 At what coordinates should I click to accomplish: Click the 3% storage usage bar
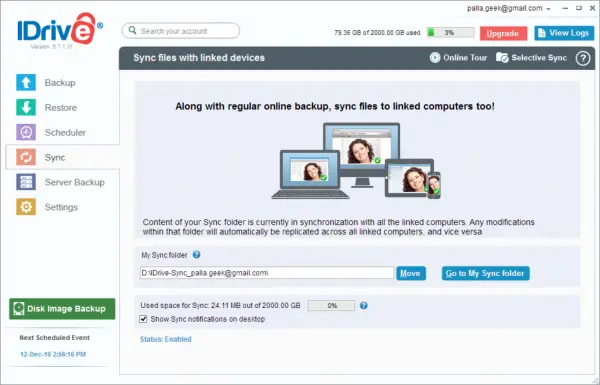click(450, 33)
